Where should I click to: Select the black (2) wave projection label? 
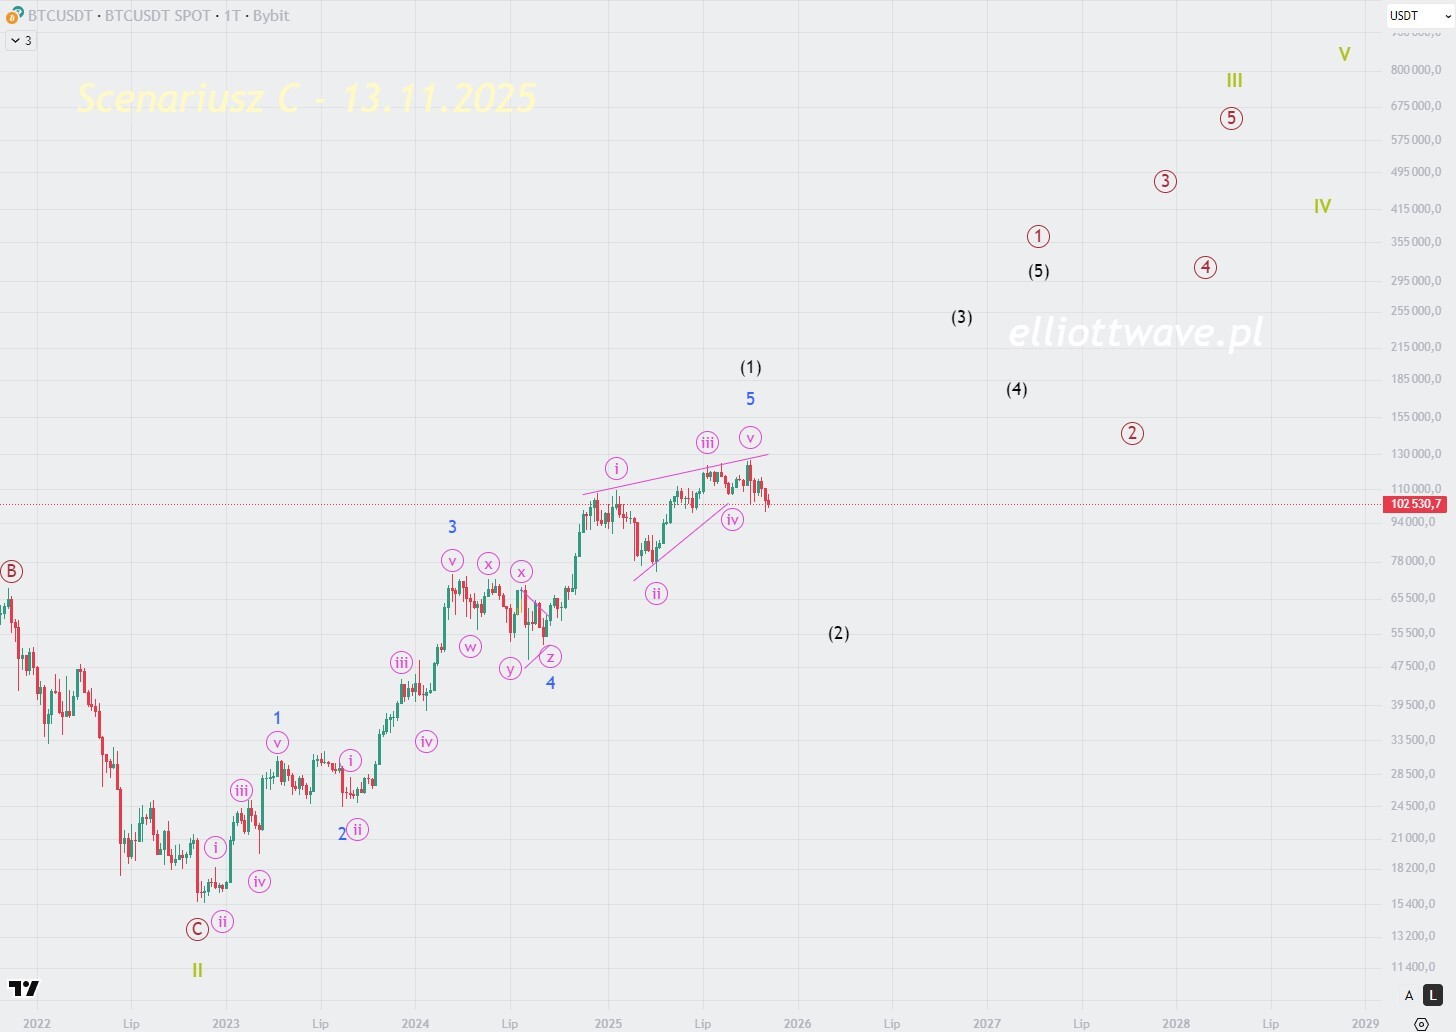click(x=838, y=633)
